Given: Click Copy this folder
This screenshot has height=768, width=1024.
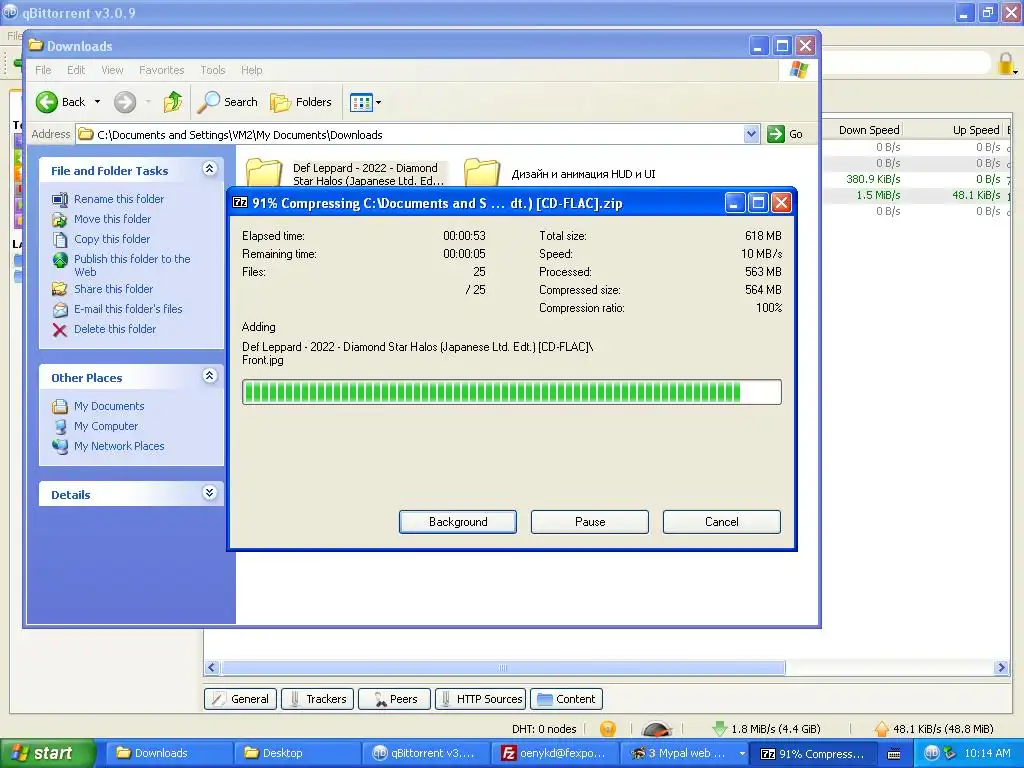Looking at the screenshot, I should tap(112, 239).
